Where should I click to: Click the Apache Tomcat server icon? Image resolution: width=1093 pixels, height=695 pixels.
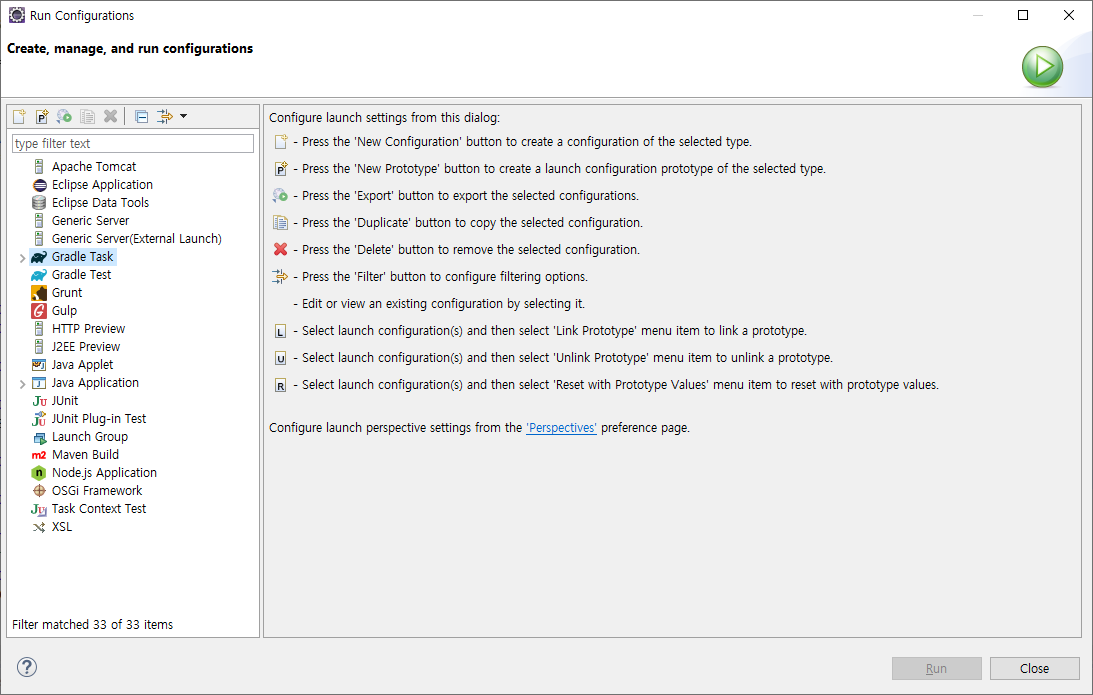click(x=39, y=167)
